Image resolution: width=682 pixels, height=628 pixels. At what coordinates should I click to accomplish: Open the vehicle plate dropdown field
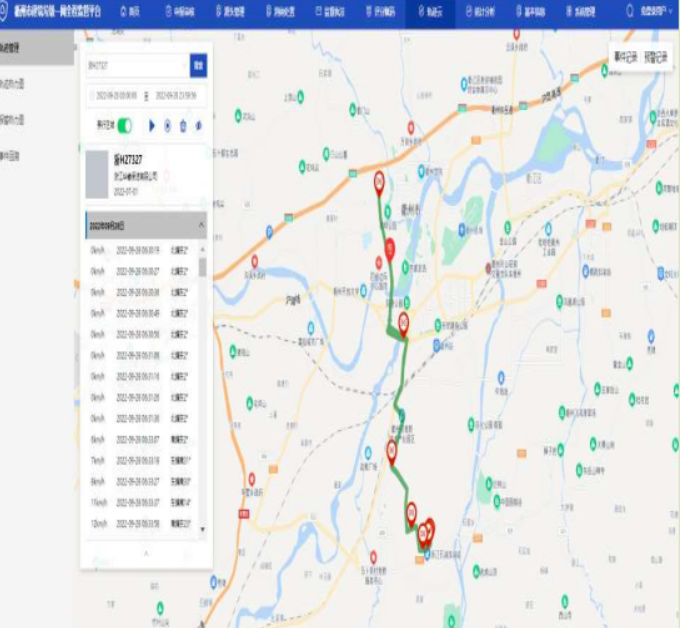[137, 66]
